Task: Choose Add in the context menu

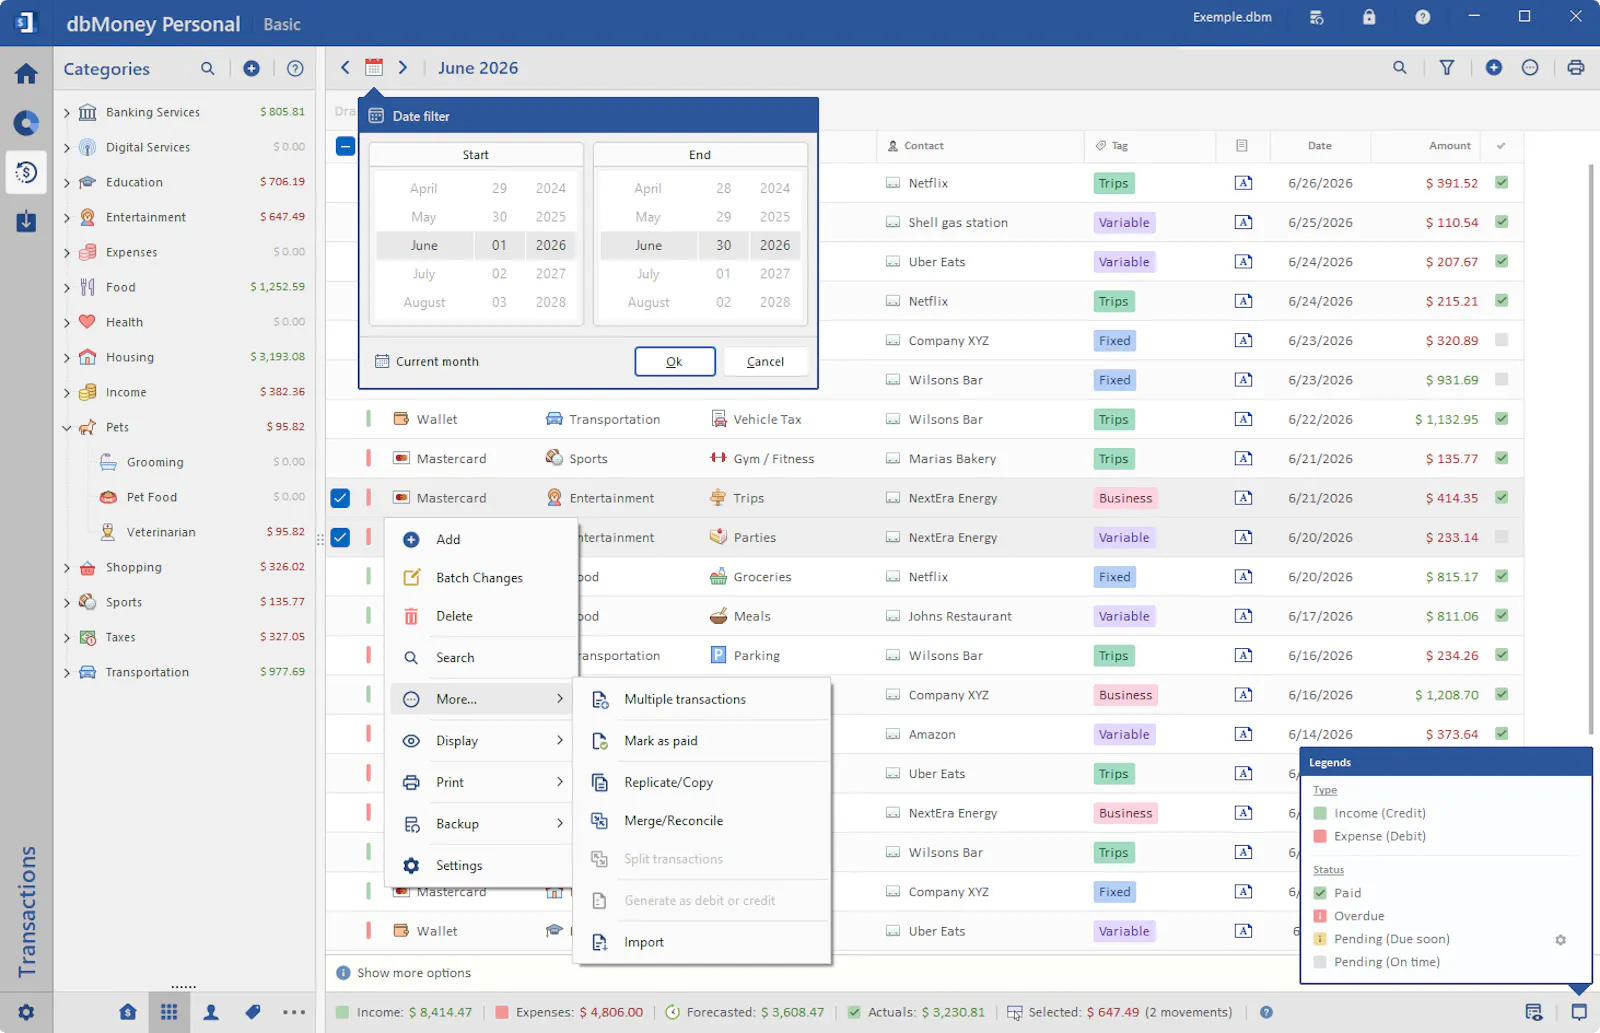Action: 481,539
